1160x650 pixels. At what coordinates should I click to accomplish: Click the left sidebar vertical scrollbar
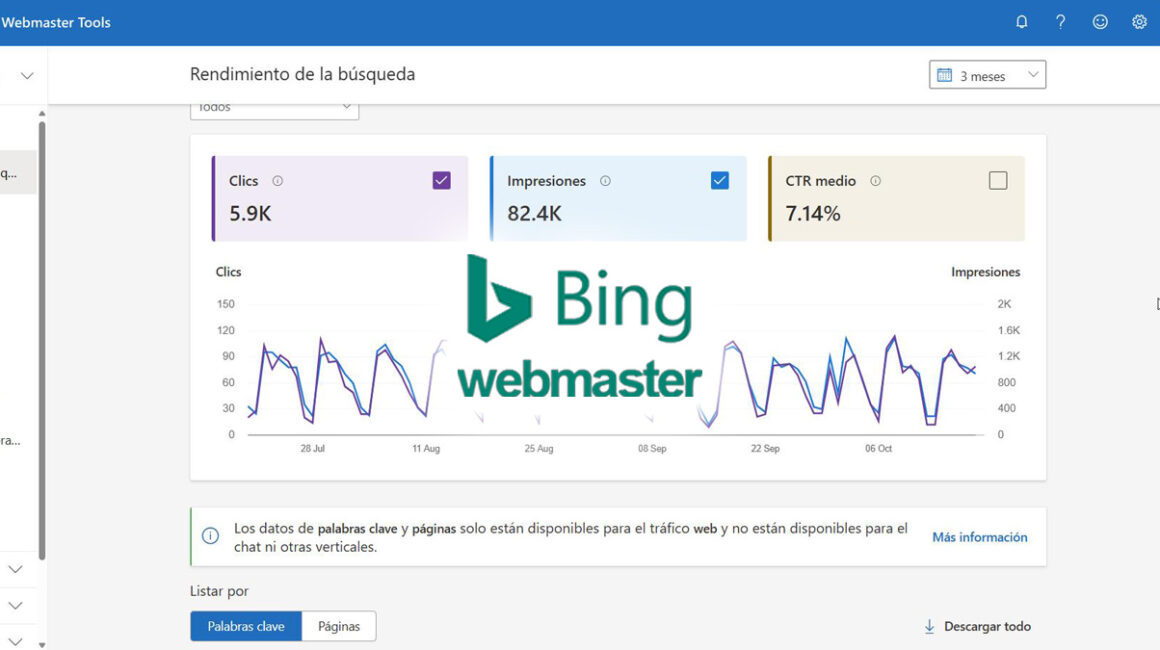coord(42,340)
